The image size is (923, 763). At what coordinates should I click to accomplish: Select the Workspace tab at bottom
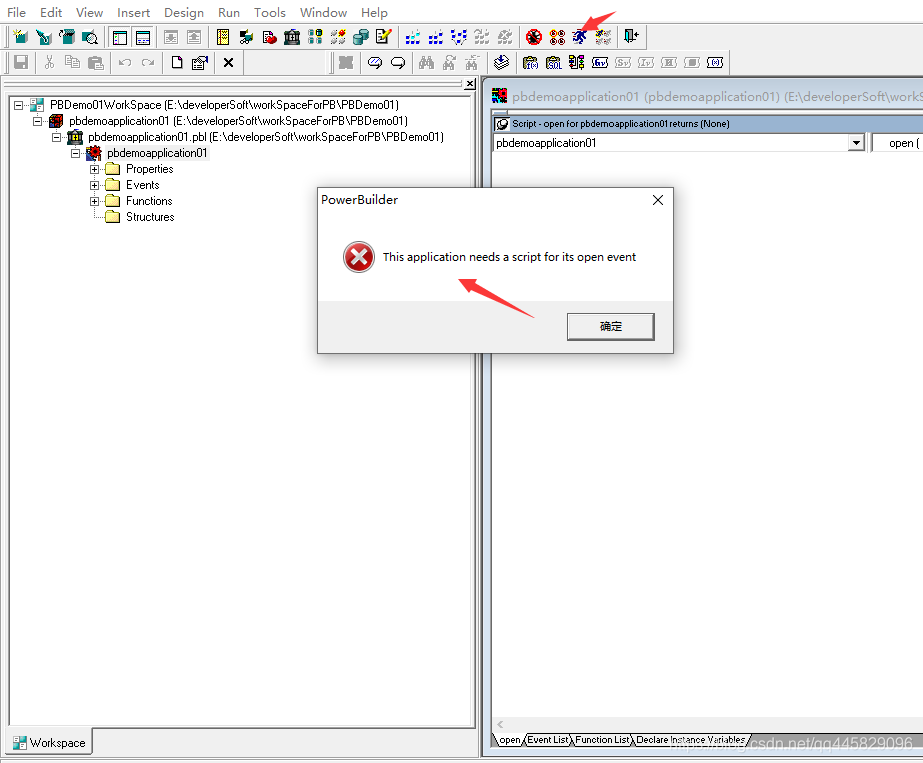tap(49, 743)
